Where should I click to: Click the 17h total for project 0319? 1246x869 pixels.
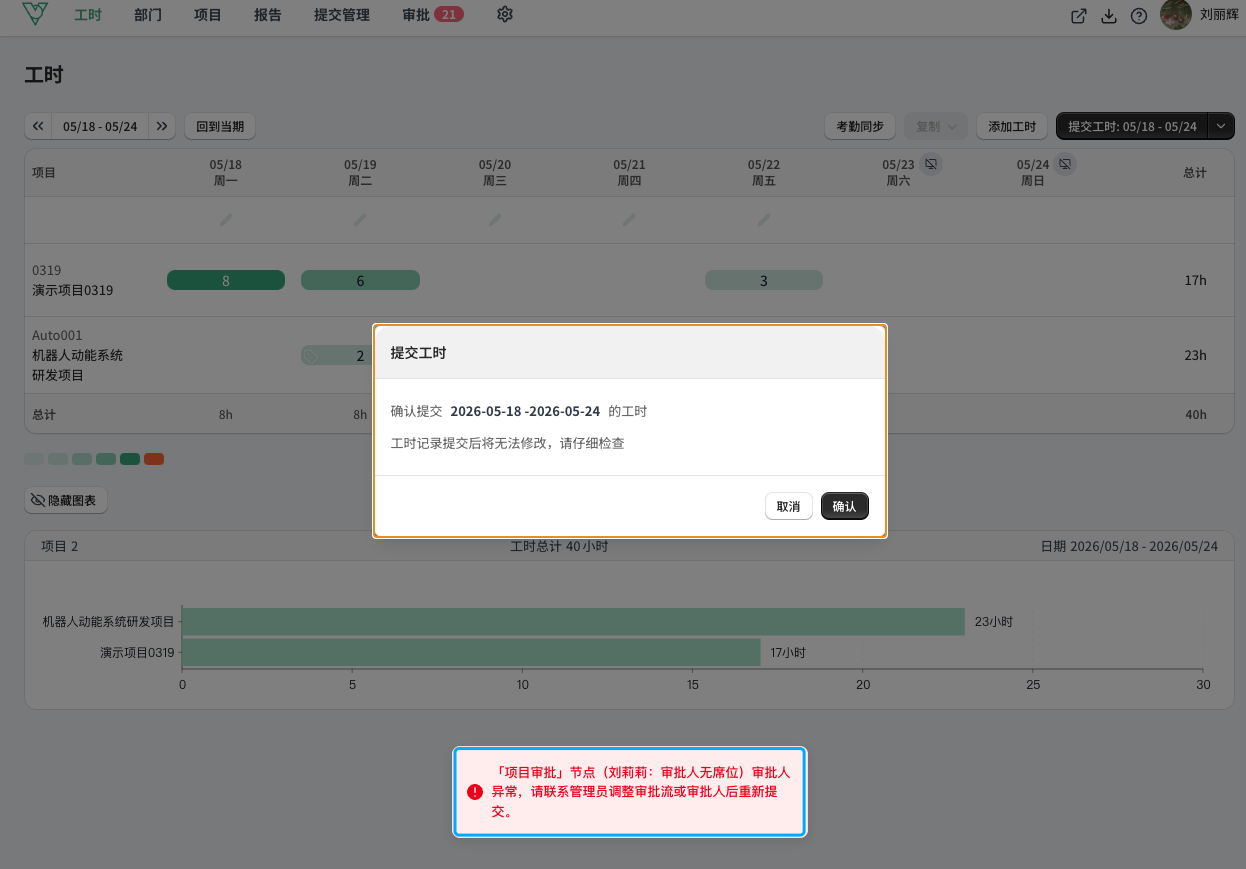1195,280
